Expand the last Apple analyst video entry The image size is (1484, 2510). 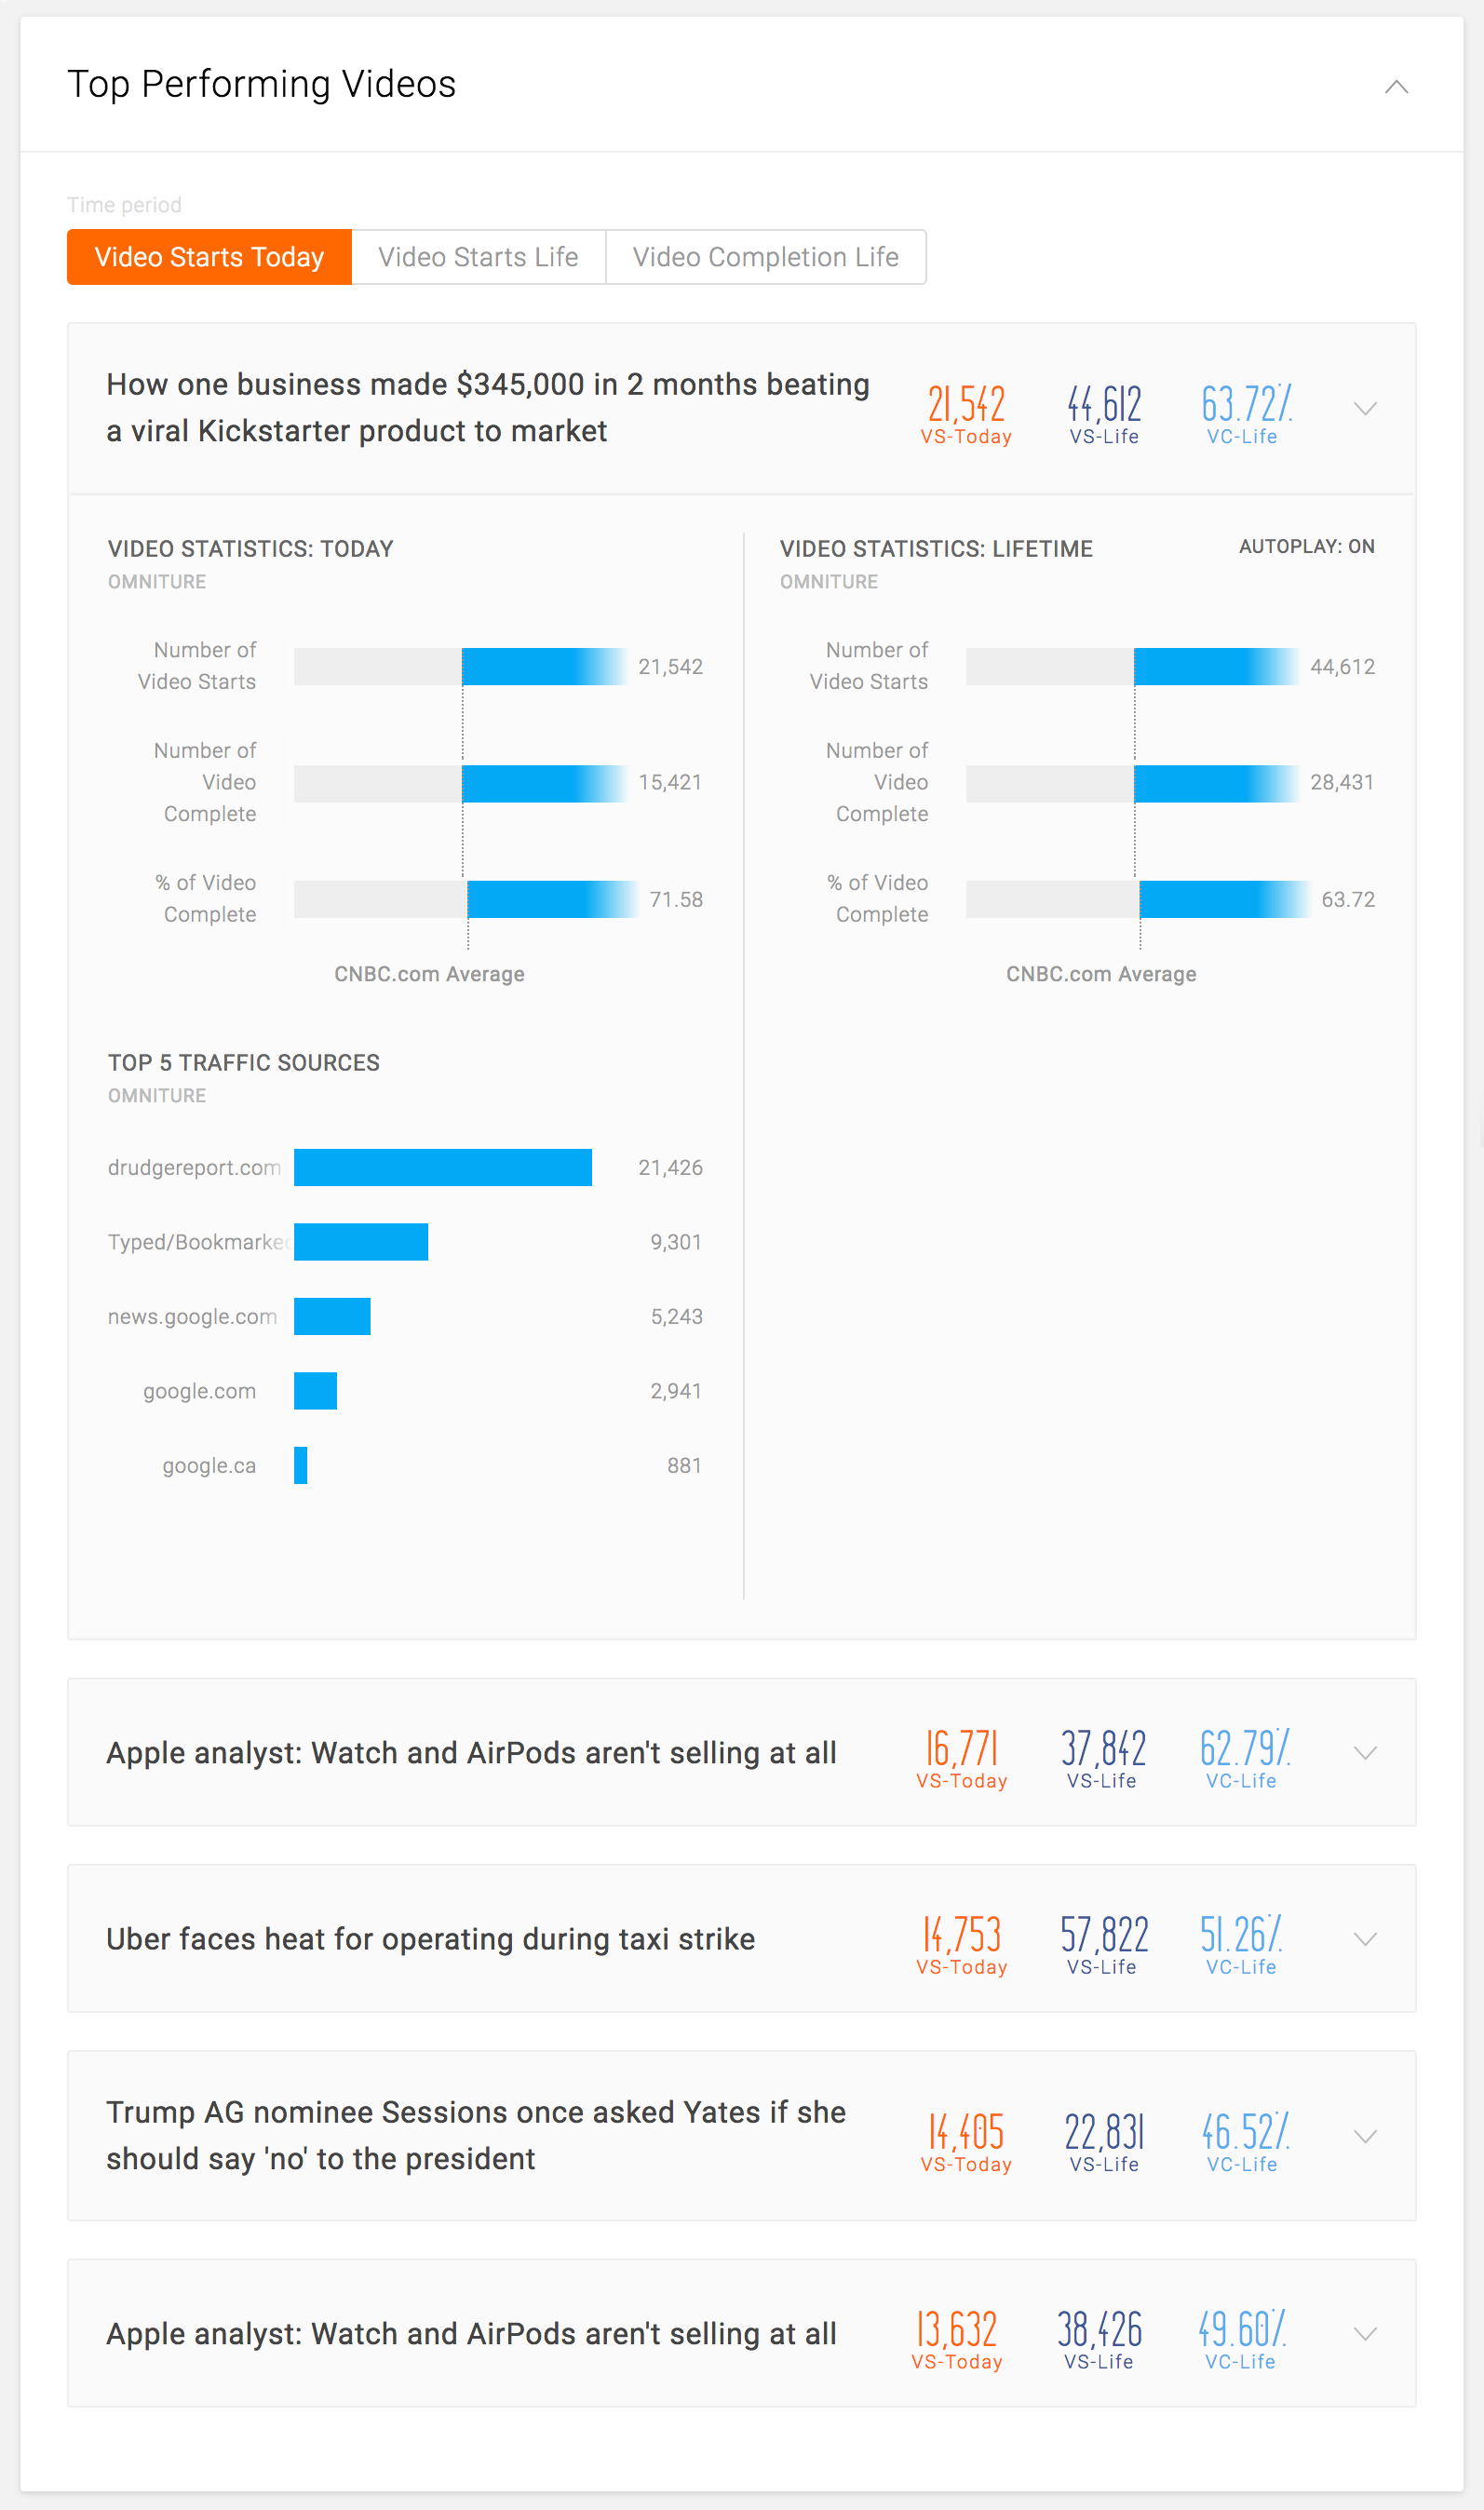(x=1364, y=2333)
